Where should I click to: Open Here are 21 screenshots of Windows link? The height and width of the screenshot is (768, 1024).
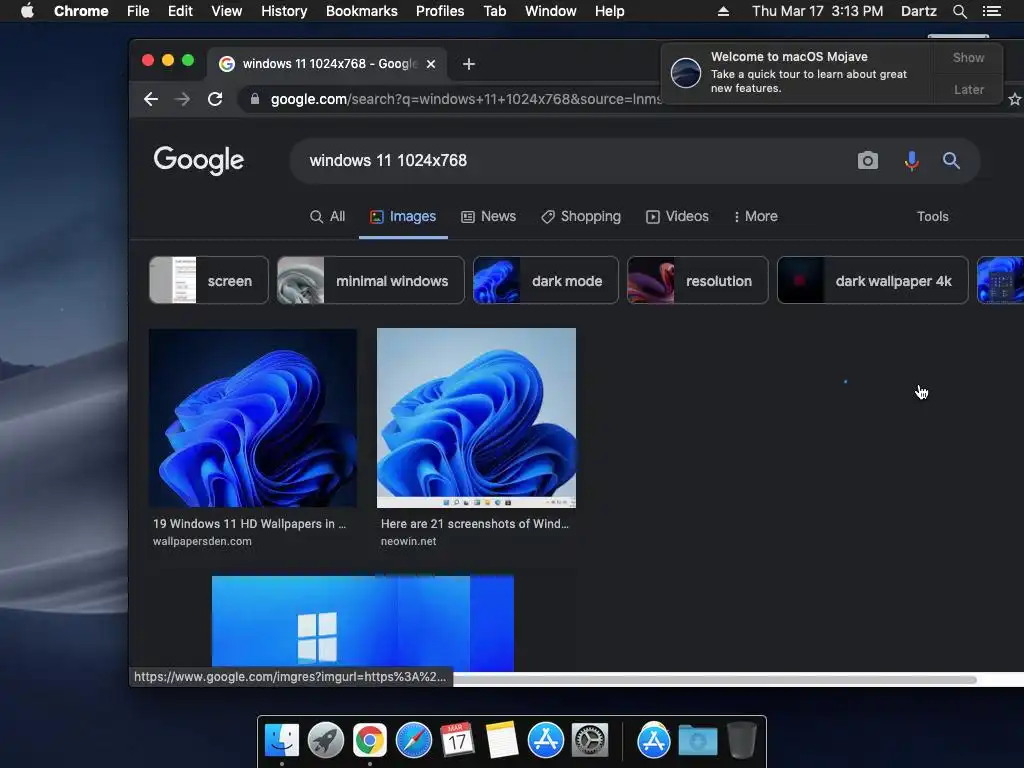tap(475, 524)
